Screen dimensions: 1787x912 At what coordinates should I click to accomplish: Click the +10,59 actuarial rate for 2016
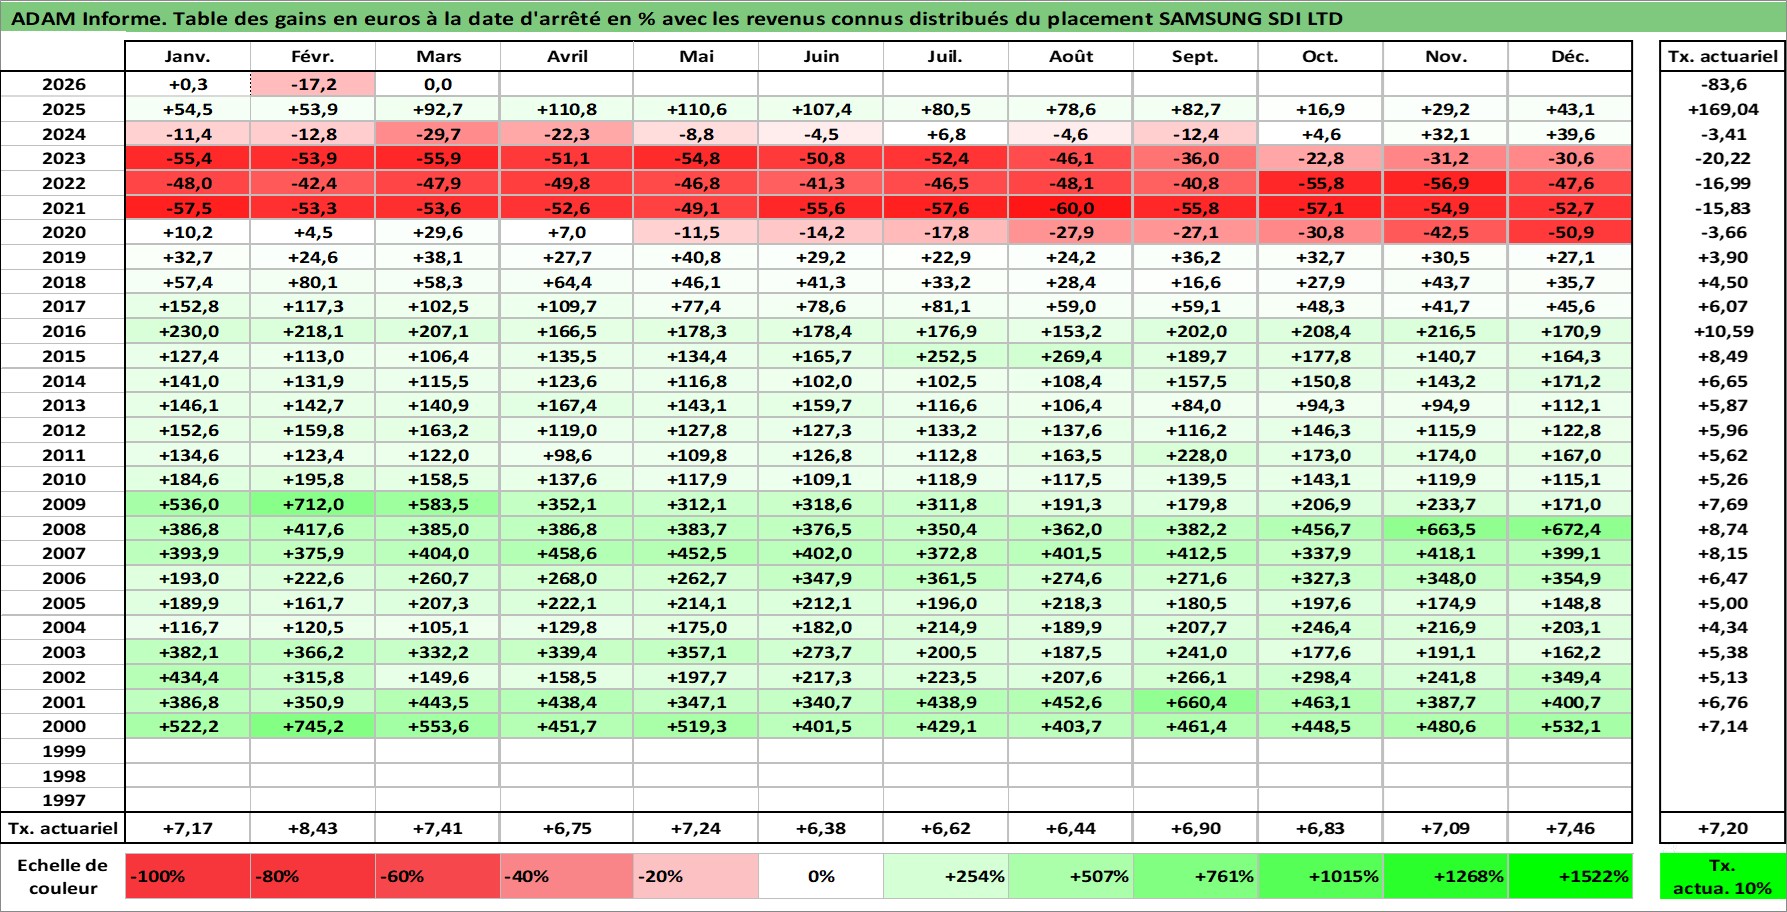click(1722, 331)
